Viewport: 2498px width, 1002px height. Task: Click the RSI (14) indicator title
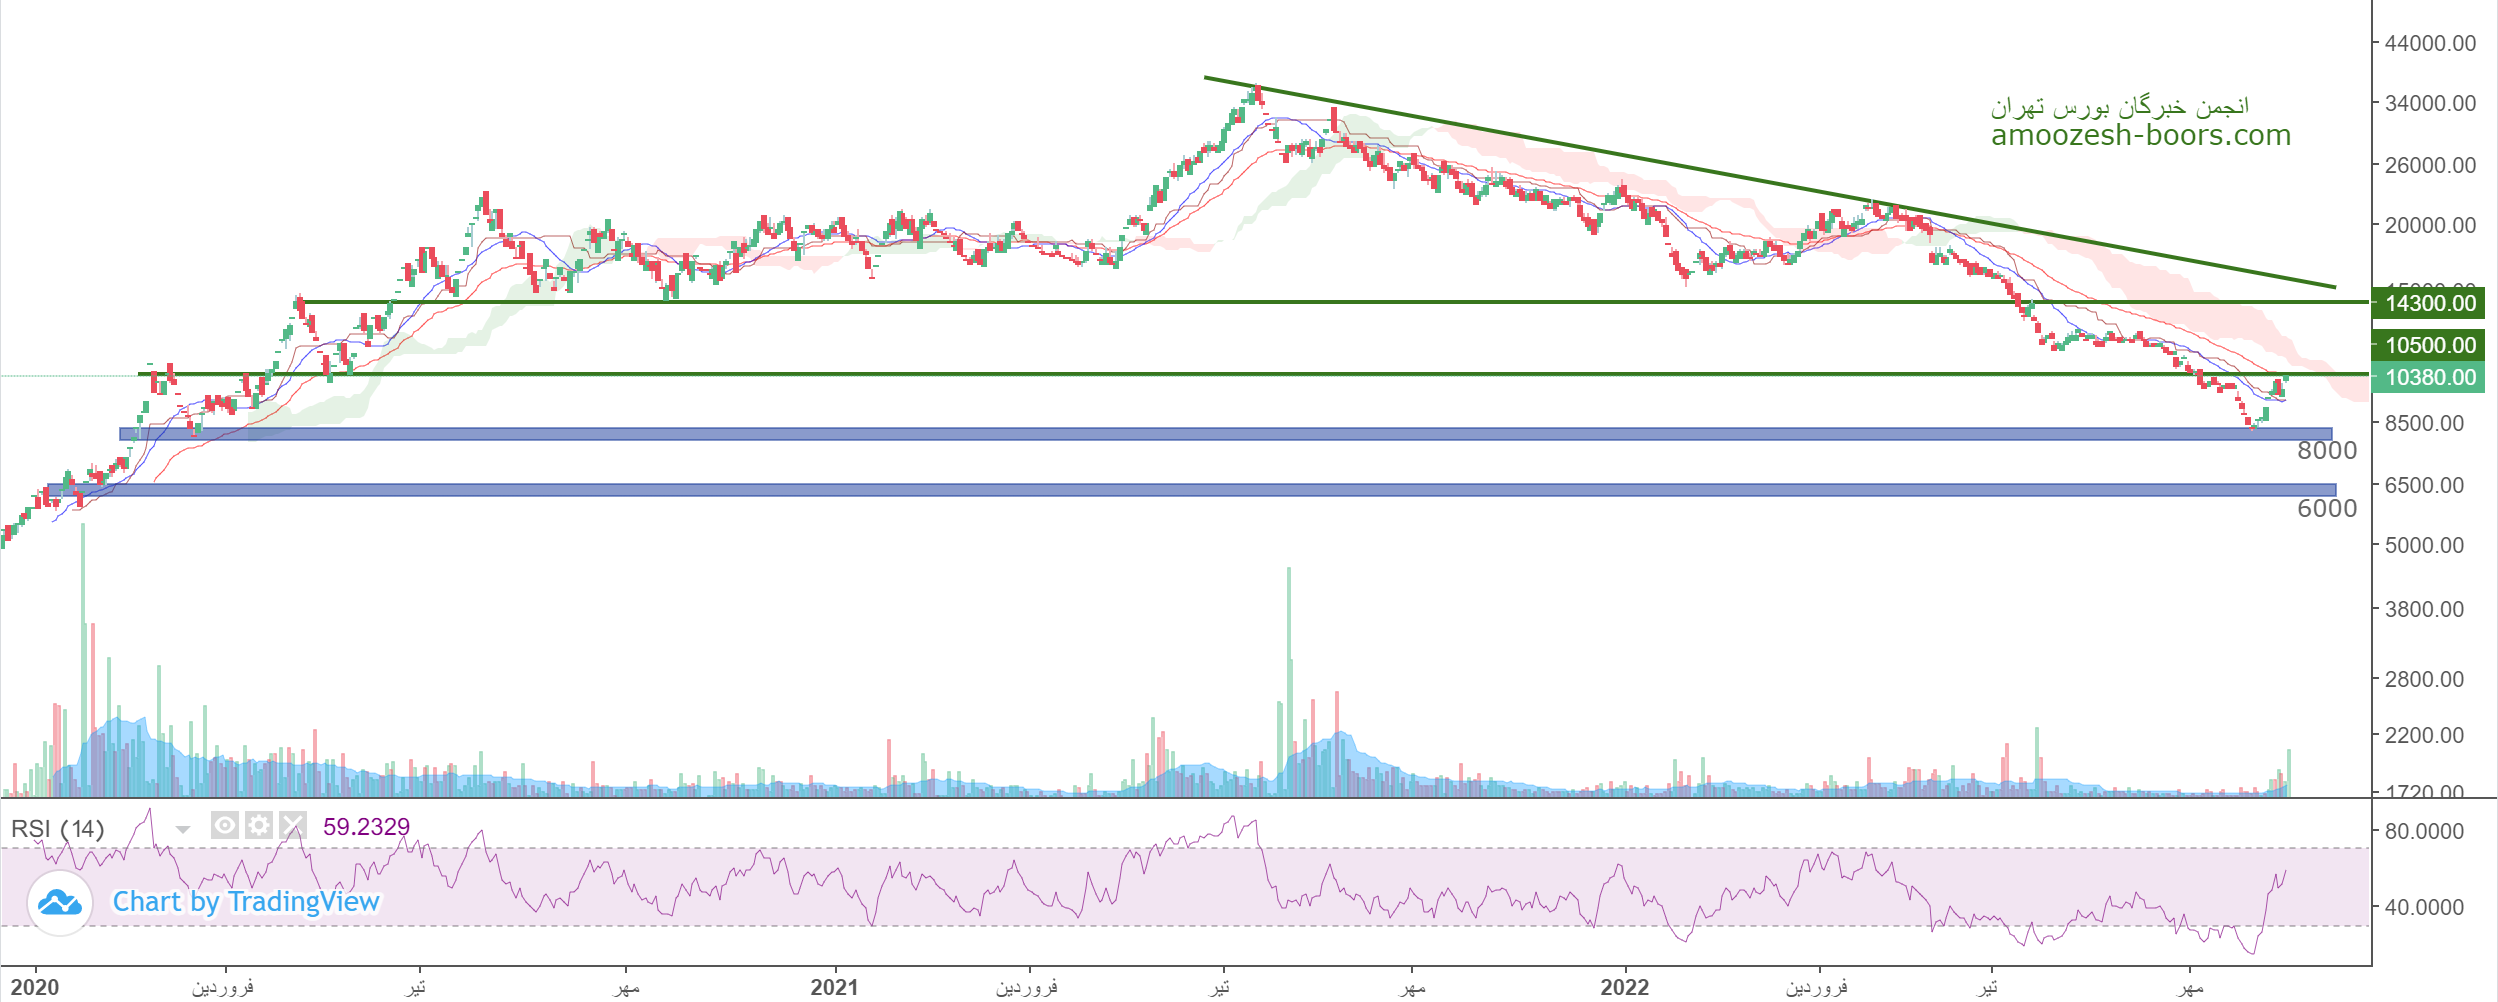57,829
